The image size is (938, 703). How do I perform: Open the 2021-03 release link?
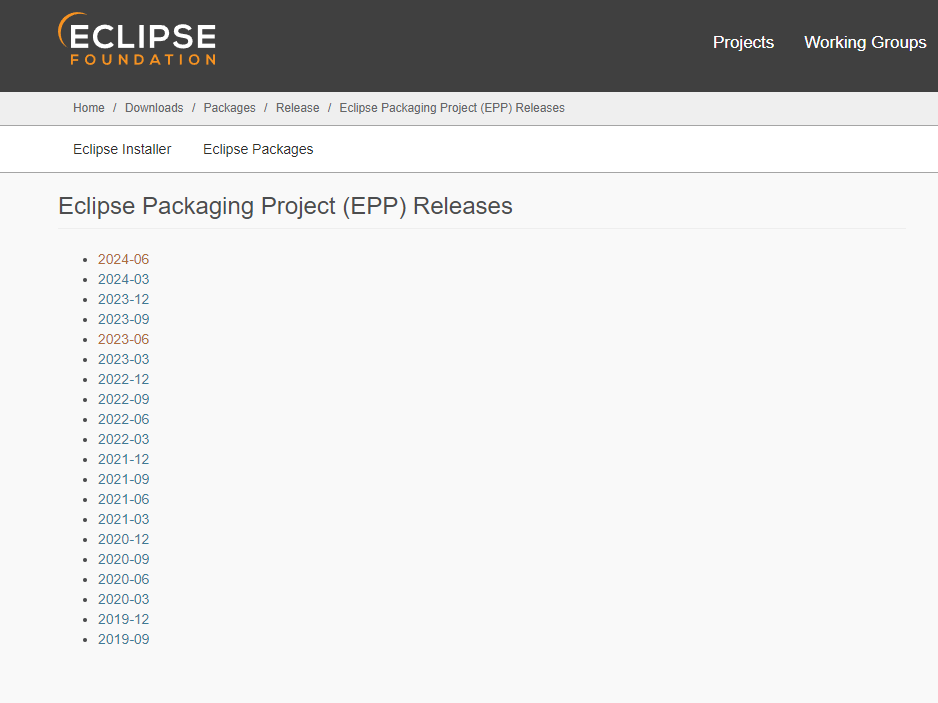pyautogui.click(x=123, y=519)
